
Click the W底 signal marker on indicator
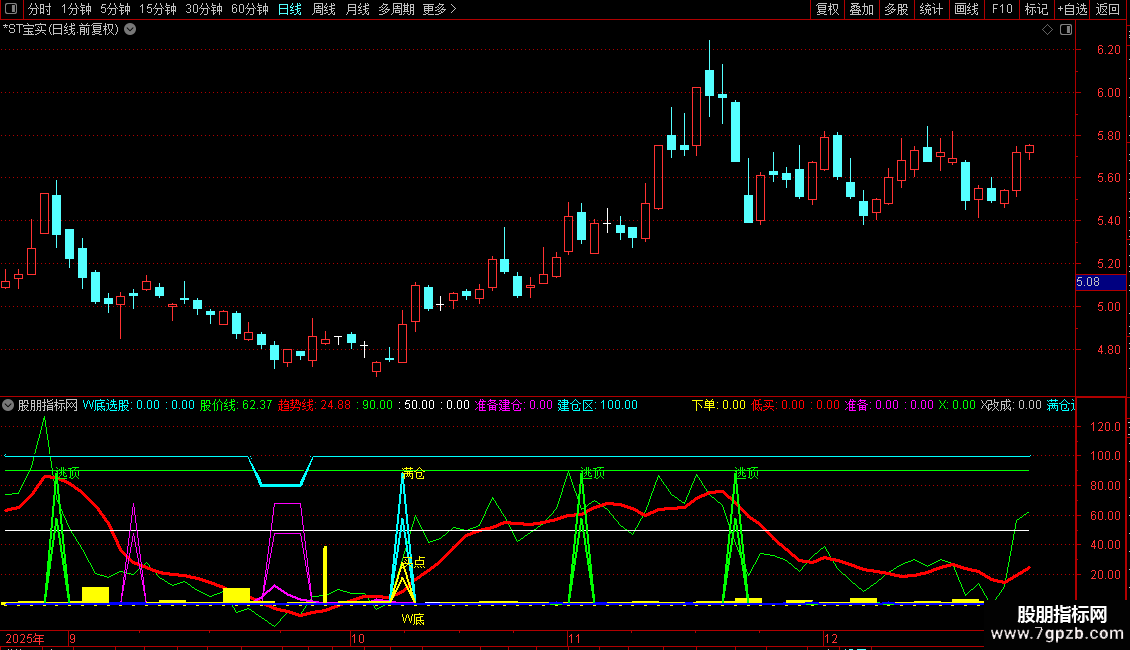point(413,620)
